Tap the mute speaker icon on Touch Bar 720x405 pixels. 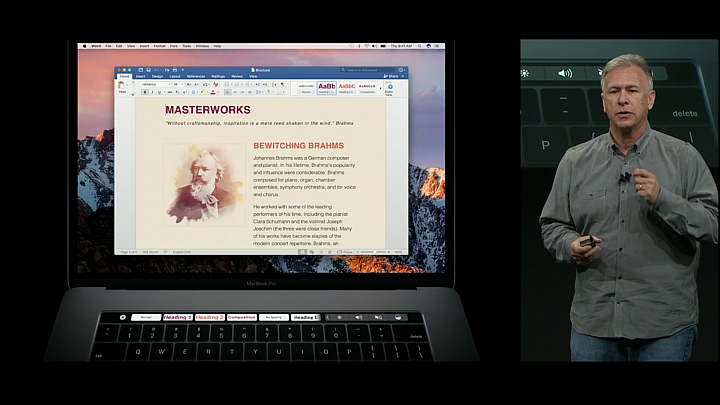(378, 317)
